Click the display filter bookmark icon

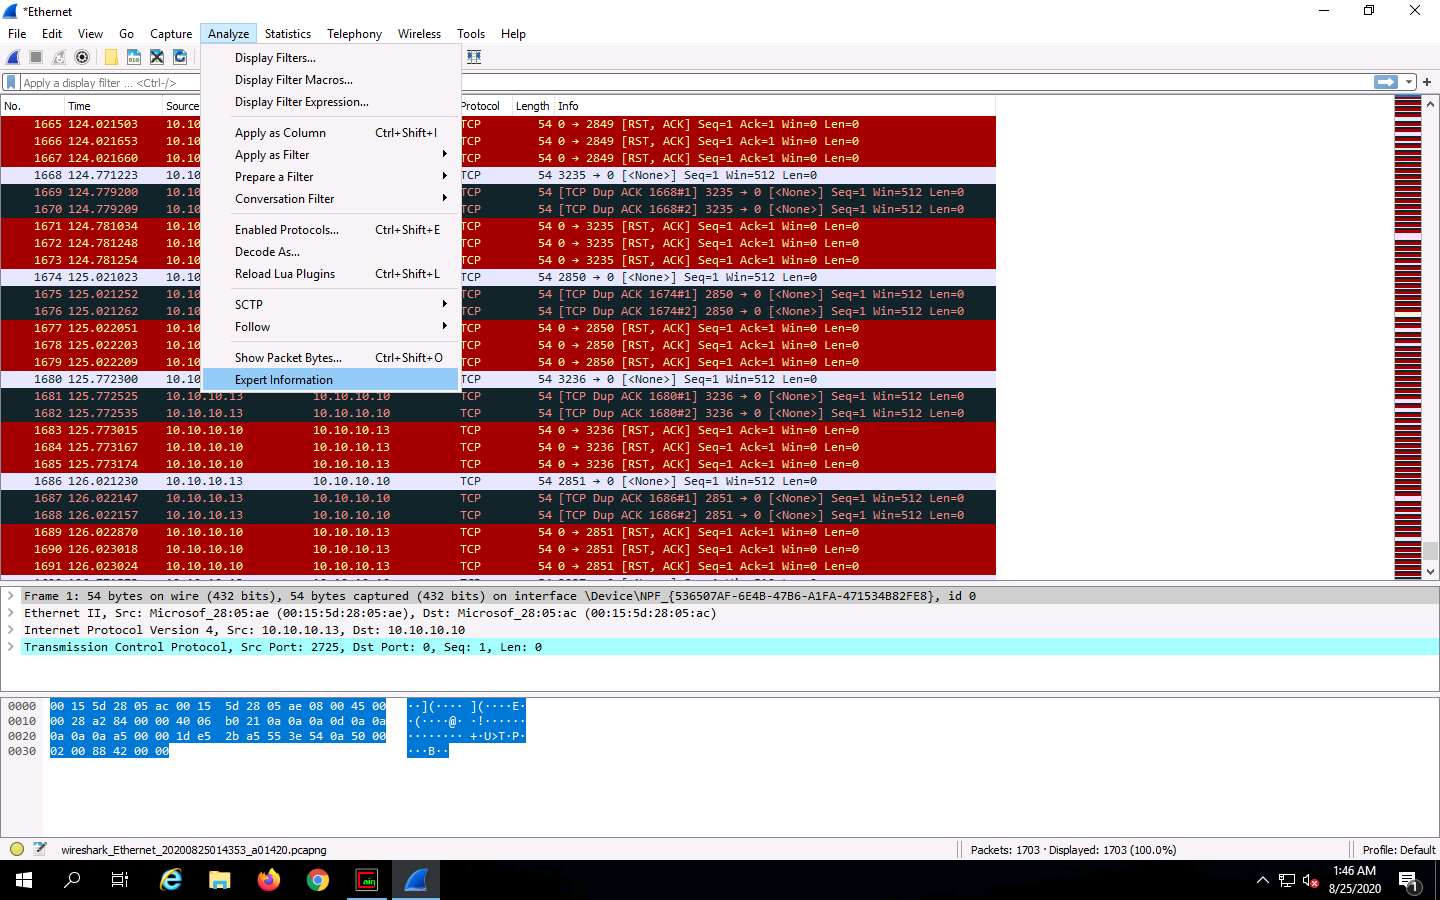tap(11, 82)
